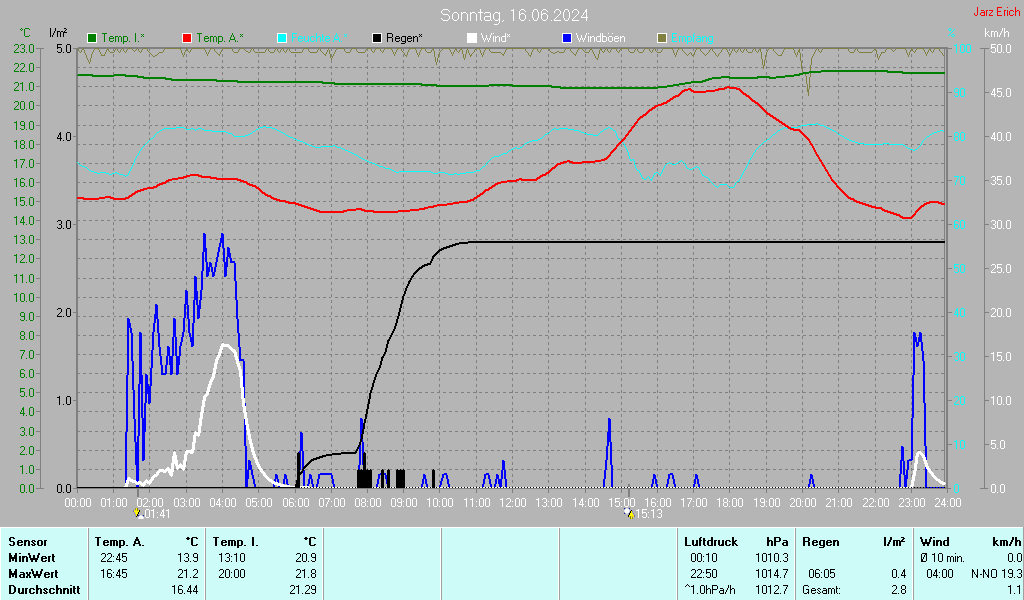Click the MaxWert row label
This screenshot has width=1024, height=600.
(32, 574)
